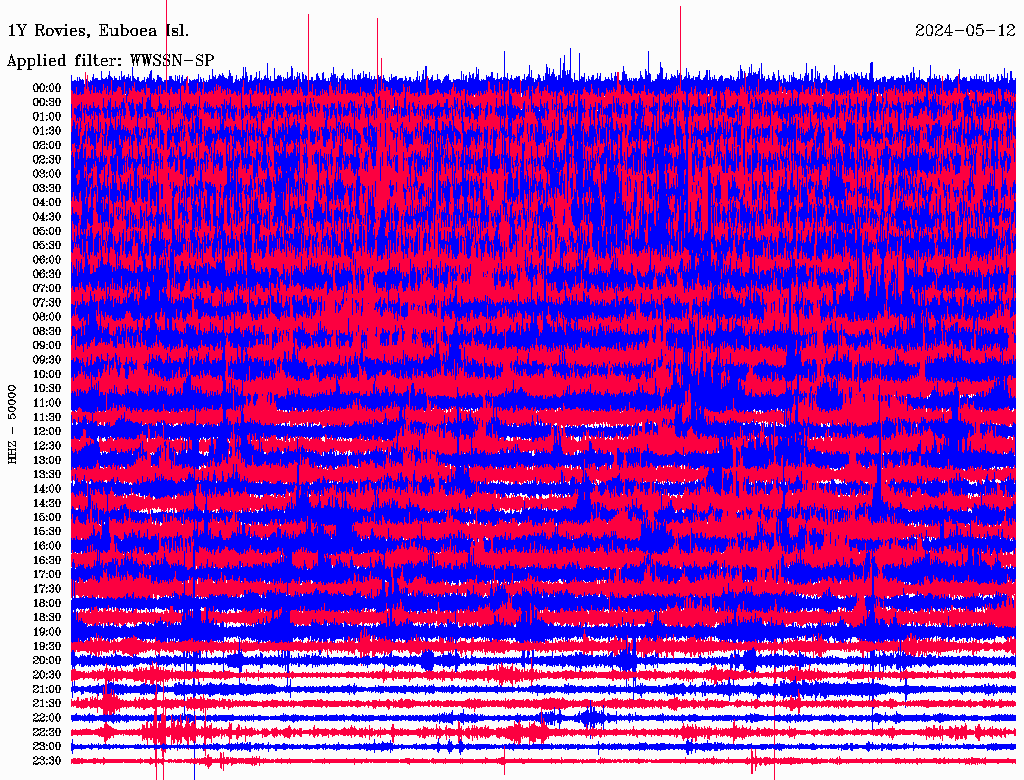Select the 03:30 time label

47,188
